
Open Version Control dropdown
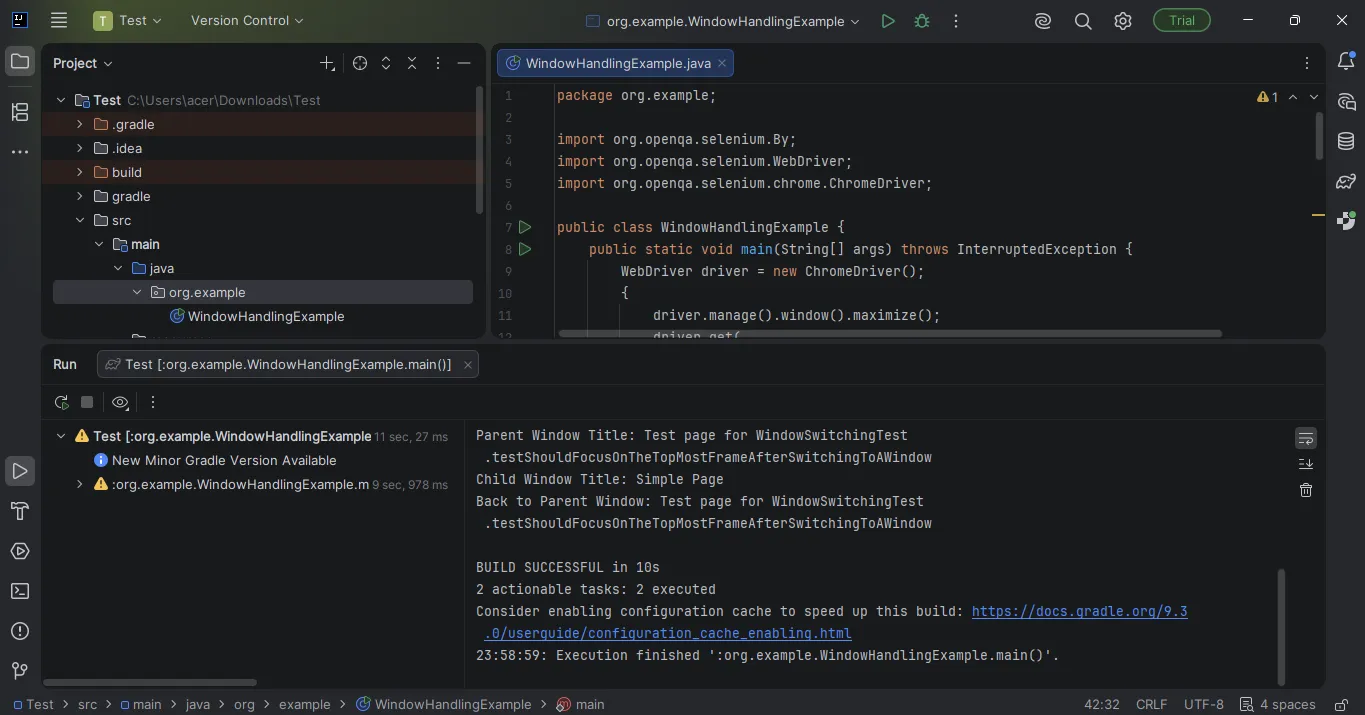(x=247, y=21)
